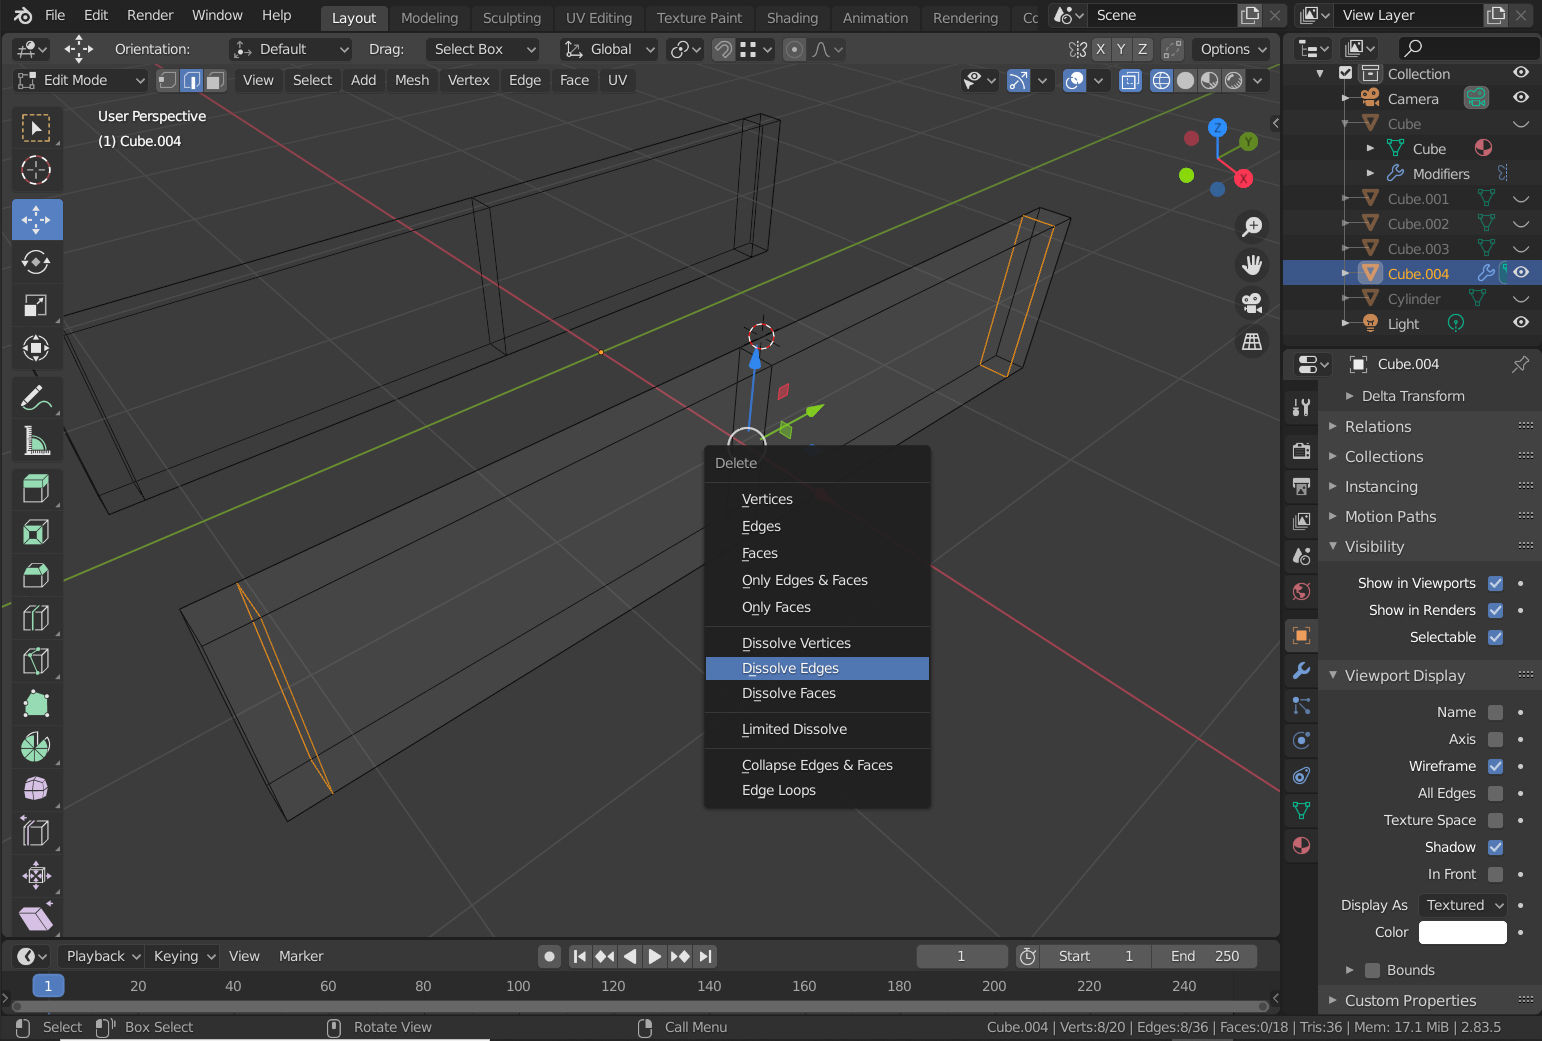Viewport: 1542px width, 1041px height.
Task: Click the pan view hand icon
Action: (1252, 265)
